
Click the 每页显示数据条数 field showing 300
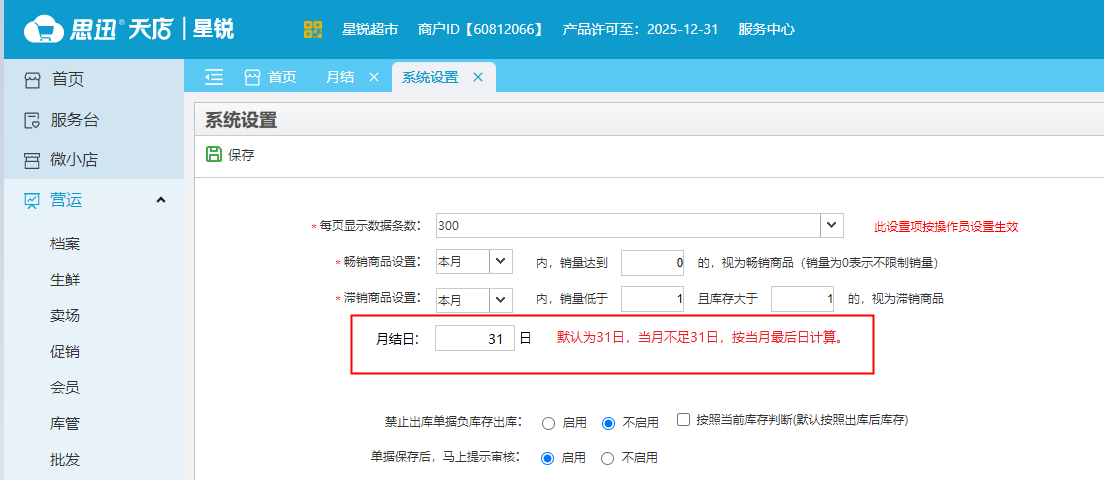coord(628,225)
